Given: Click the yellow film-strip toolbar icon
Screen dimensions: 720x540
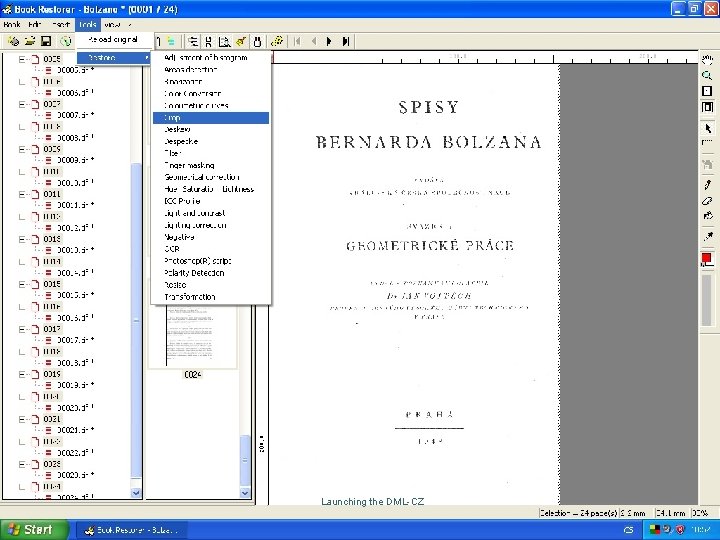Looking at the screenshot, I should point(277,41).
